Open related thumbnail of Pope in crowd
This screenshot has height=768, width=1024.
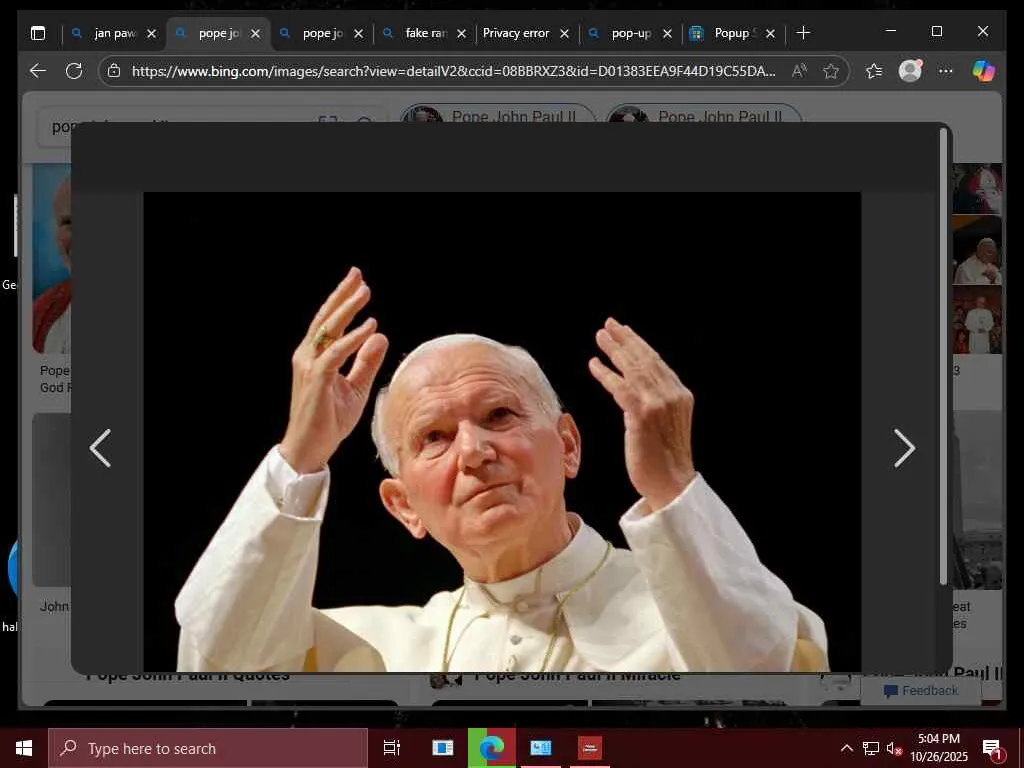coord(977,319)
